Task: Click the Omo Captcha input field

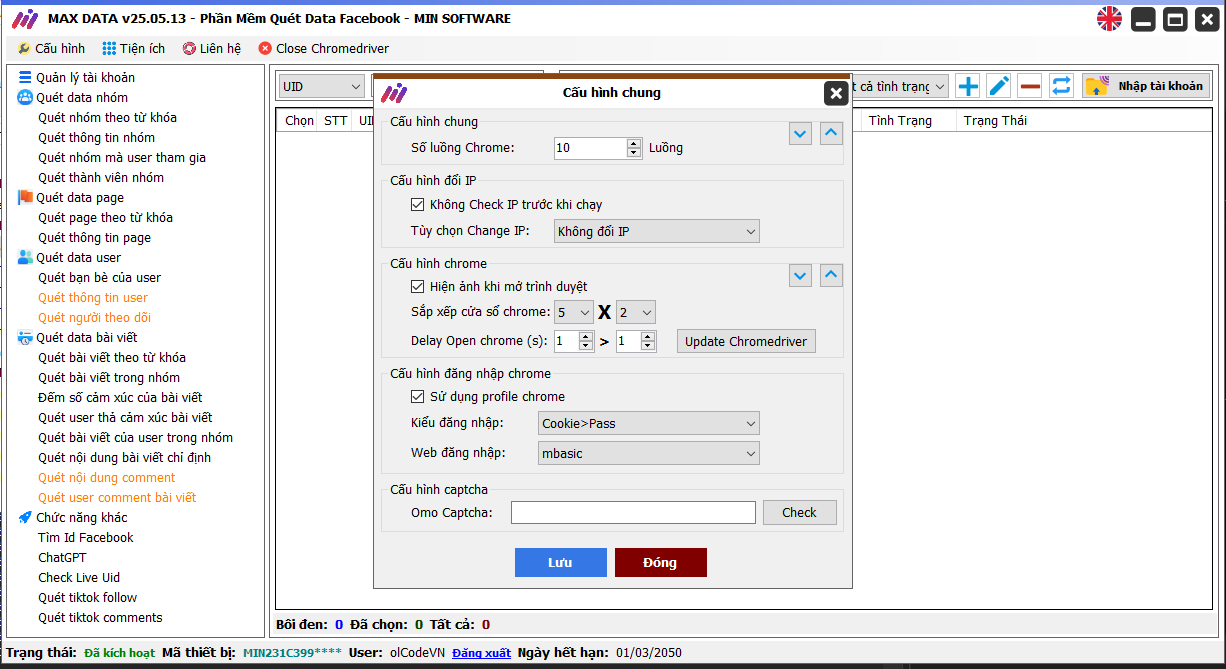Action: (633, 513)
